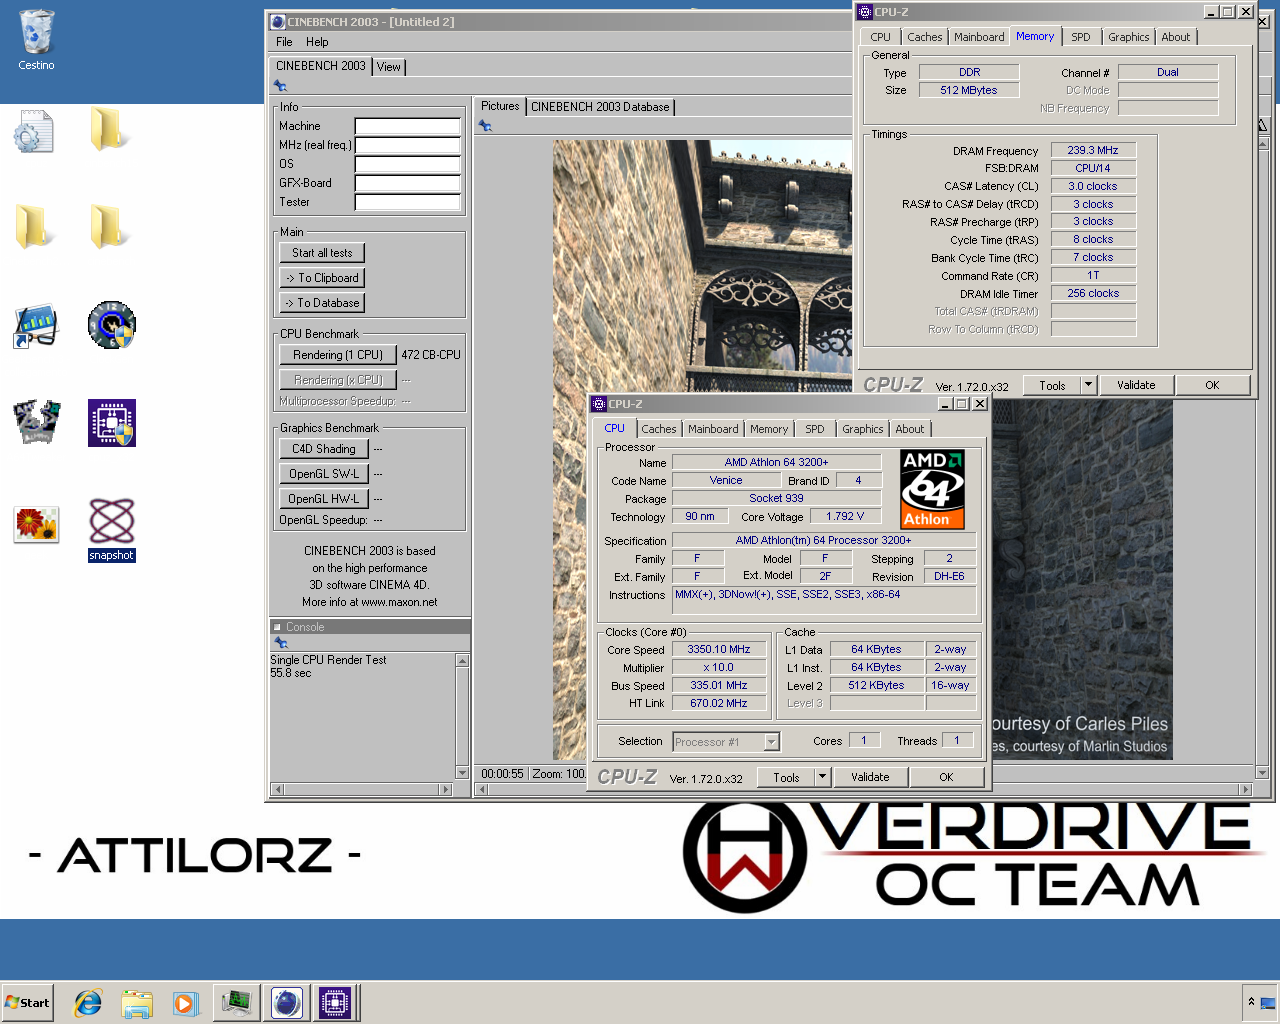Screen dimensions: 1280x1024
Task: Click picture viewer vertical scrollbar down arrow
Action: click(x=1262, y=772)
